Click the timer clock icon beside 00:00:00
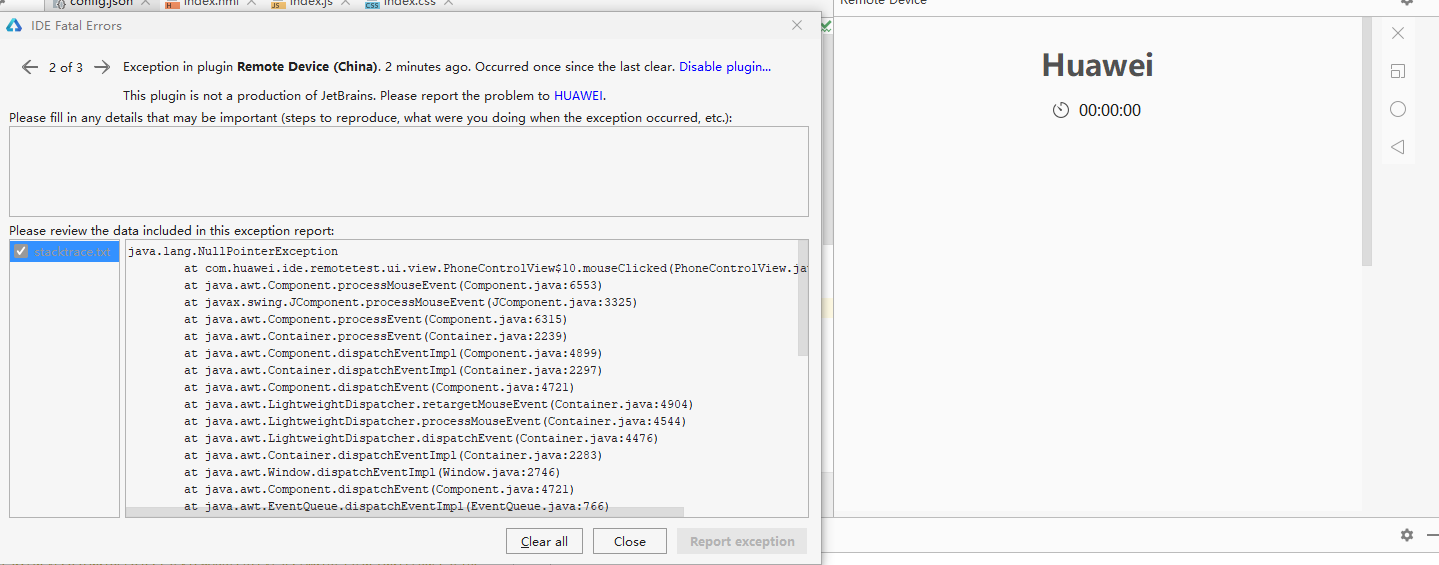The width and height of the screenshot is (1439, 565). (1061, 110)
